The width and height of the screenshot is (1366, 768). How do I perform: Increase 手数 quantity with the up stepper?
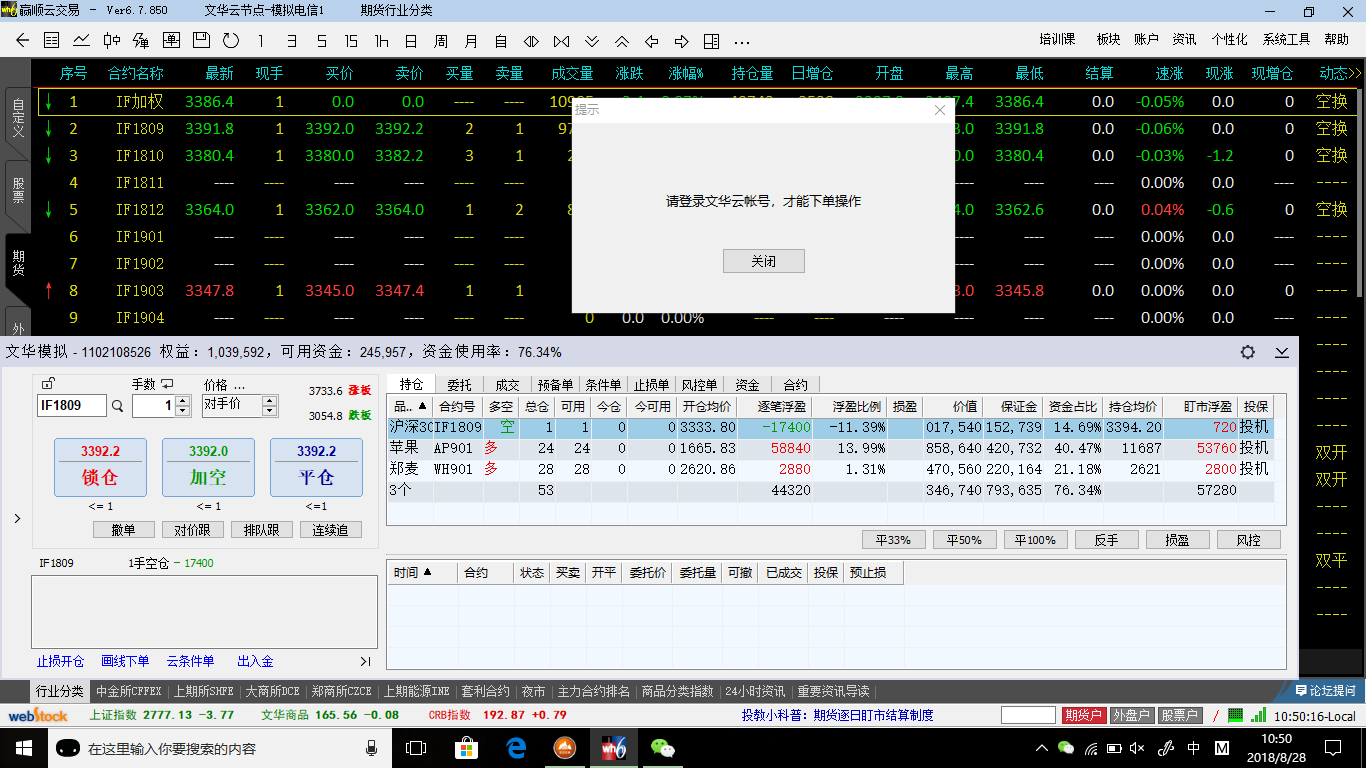[182, 401]
